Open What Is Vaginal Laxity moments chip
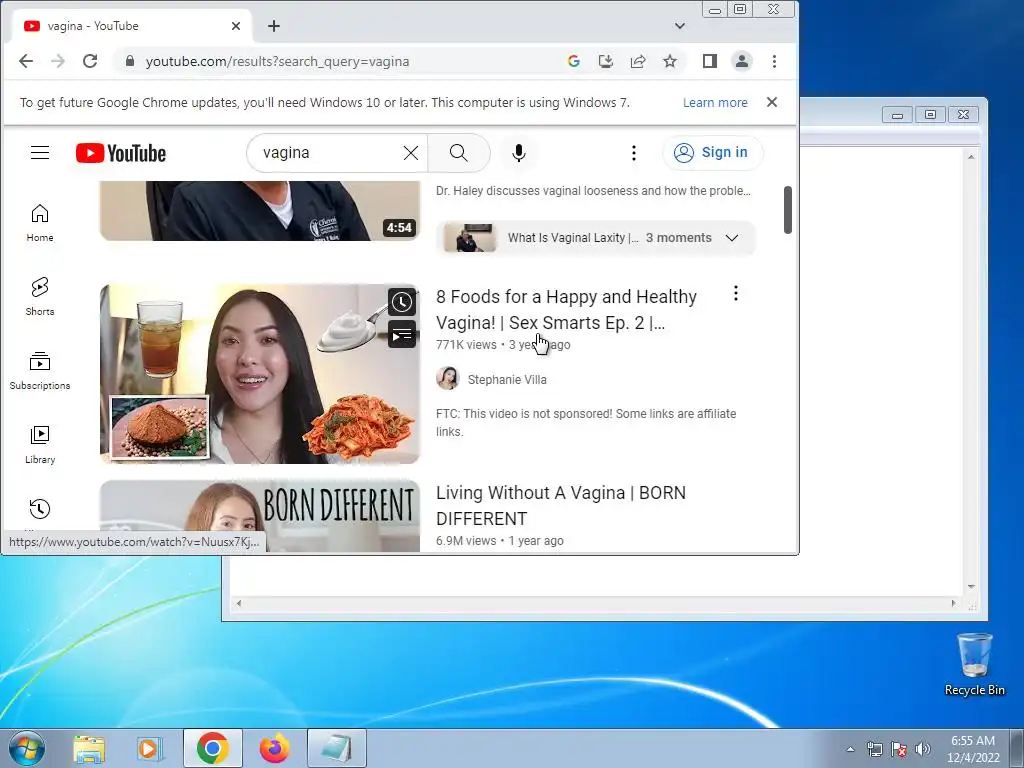 [596, 238]
